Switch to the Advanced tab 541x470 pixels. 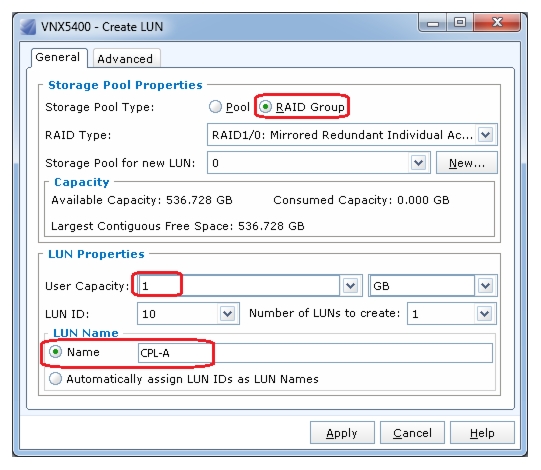tap(125, 59)
